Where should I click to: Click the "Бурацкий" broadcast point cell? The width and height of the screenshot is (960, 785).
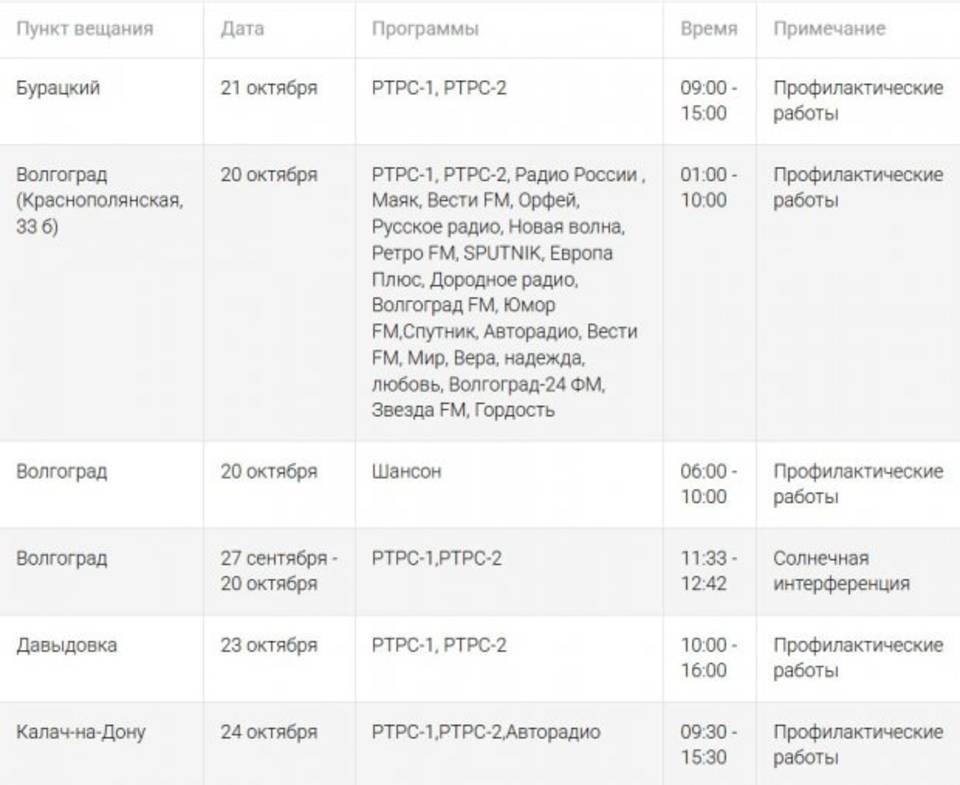(x=58, y=88)
